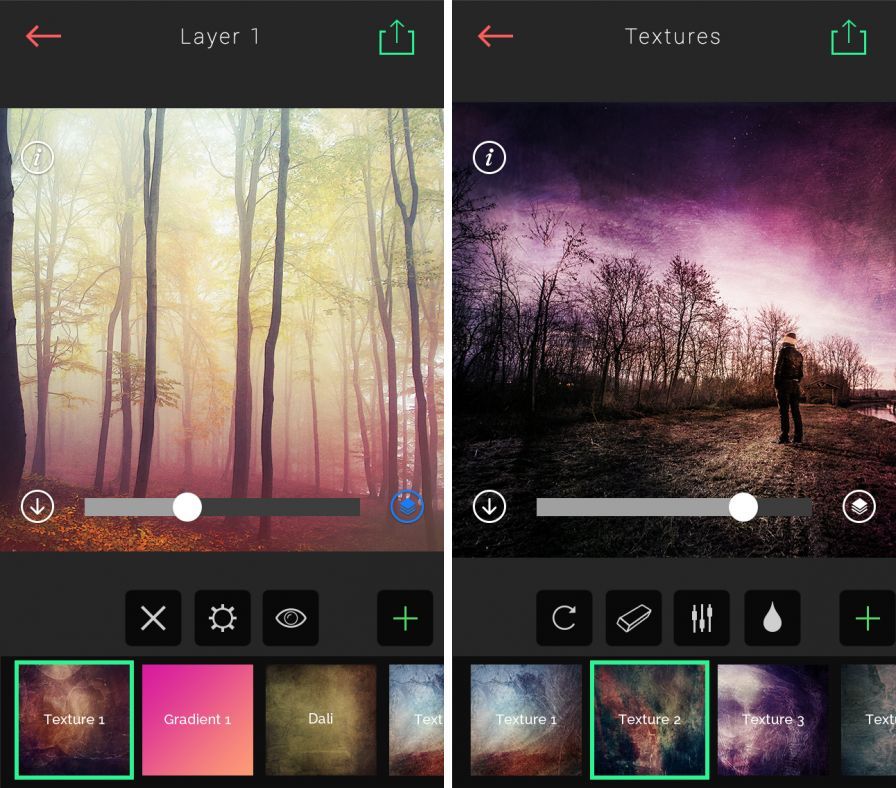Expand the down arrow on forest photo
The width and height of the screenshot is (896, 788).
[37, 507]
